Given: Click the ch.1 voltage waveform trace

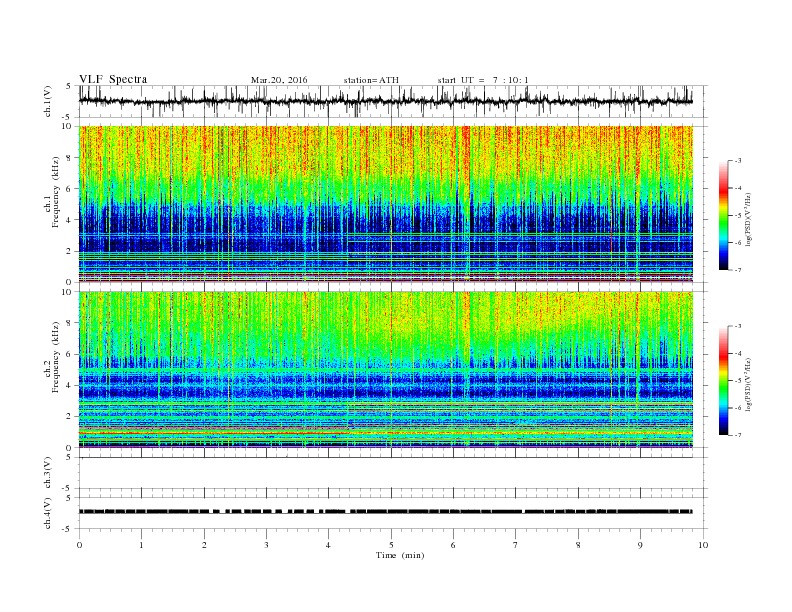Looking at the screenshot, I should point(385,101).
